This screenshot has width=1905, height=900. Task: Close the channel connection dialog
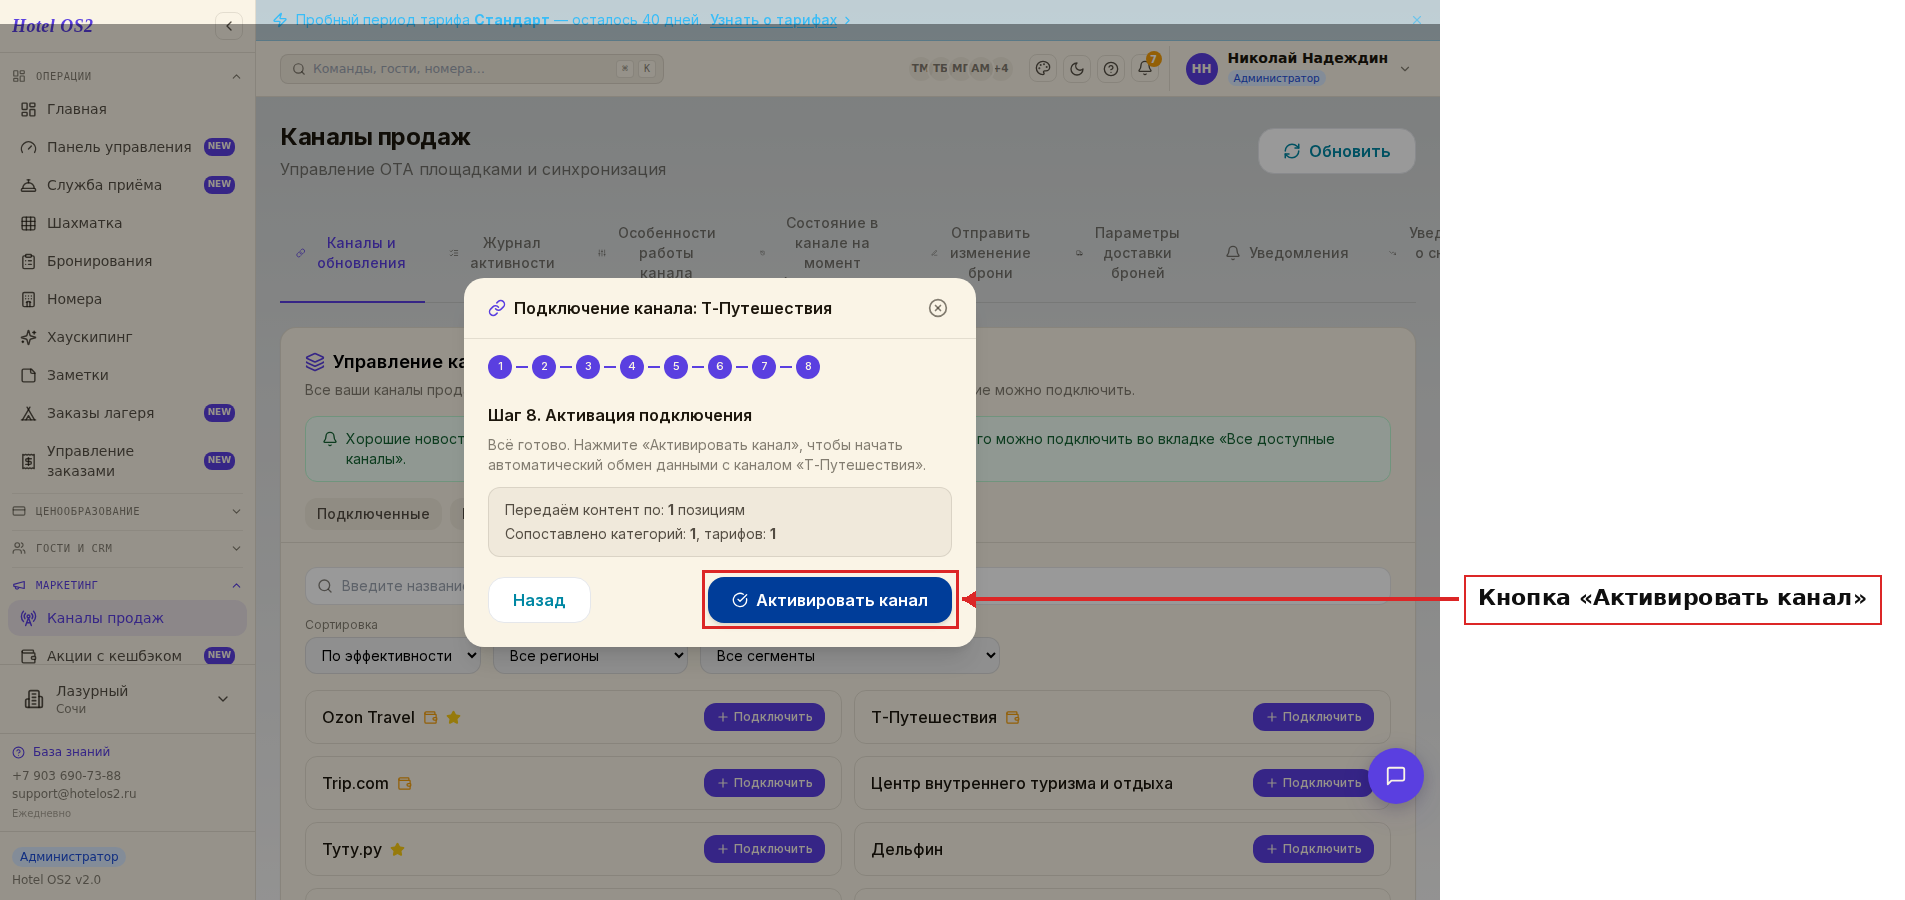tap(938, 308)
